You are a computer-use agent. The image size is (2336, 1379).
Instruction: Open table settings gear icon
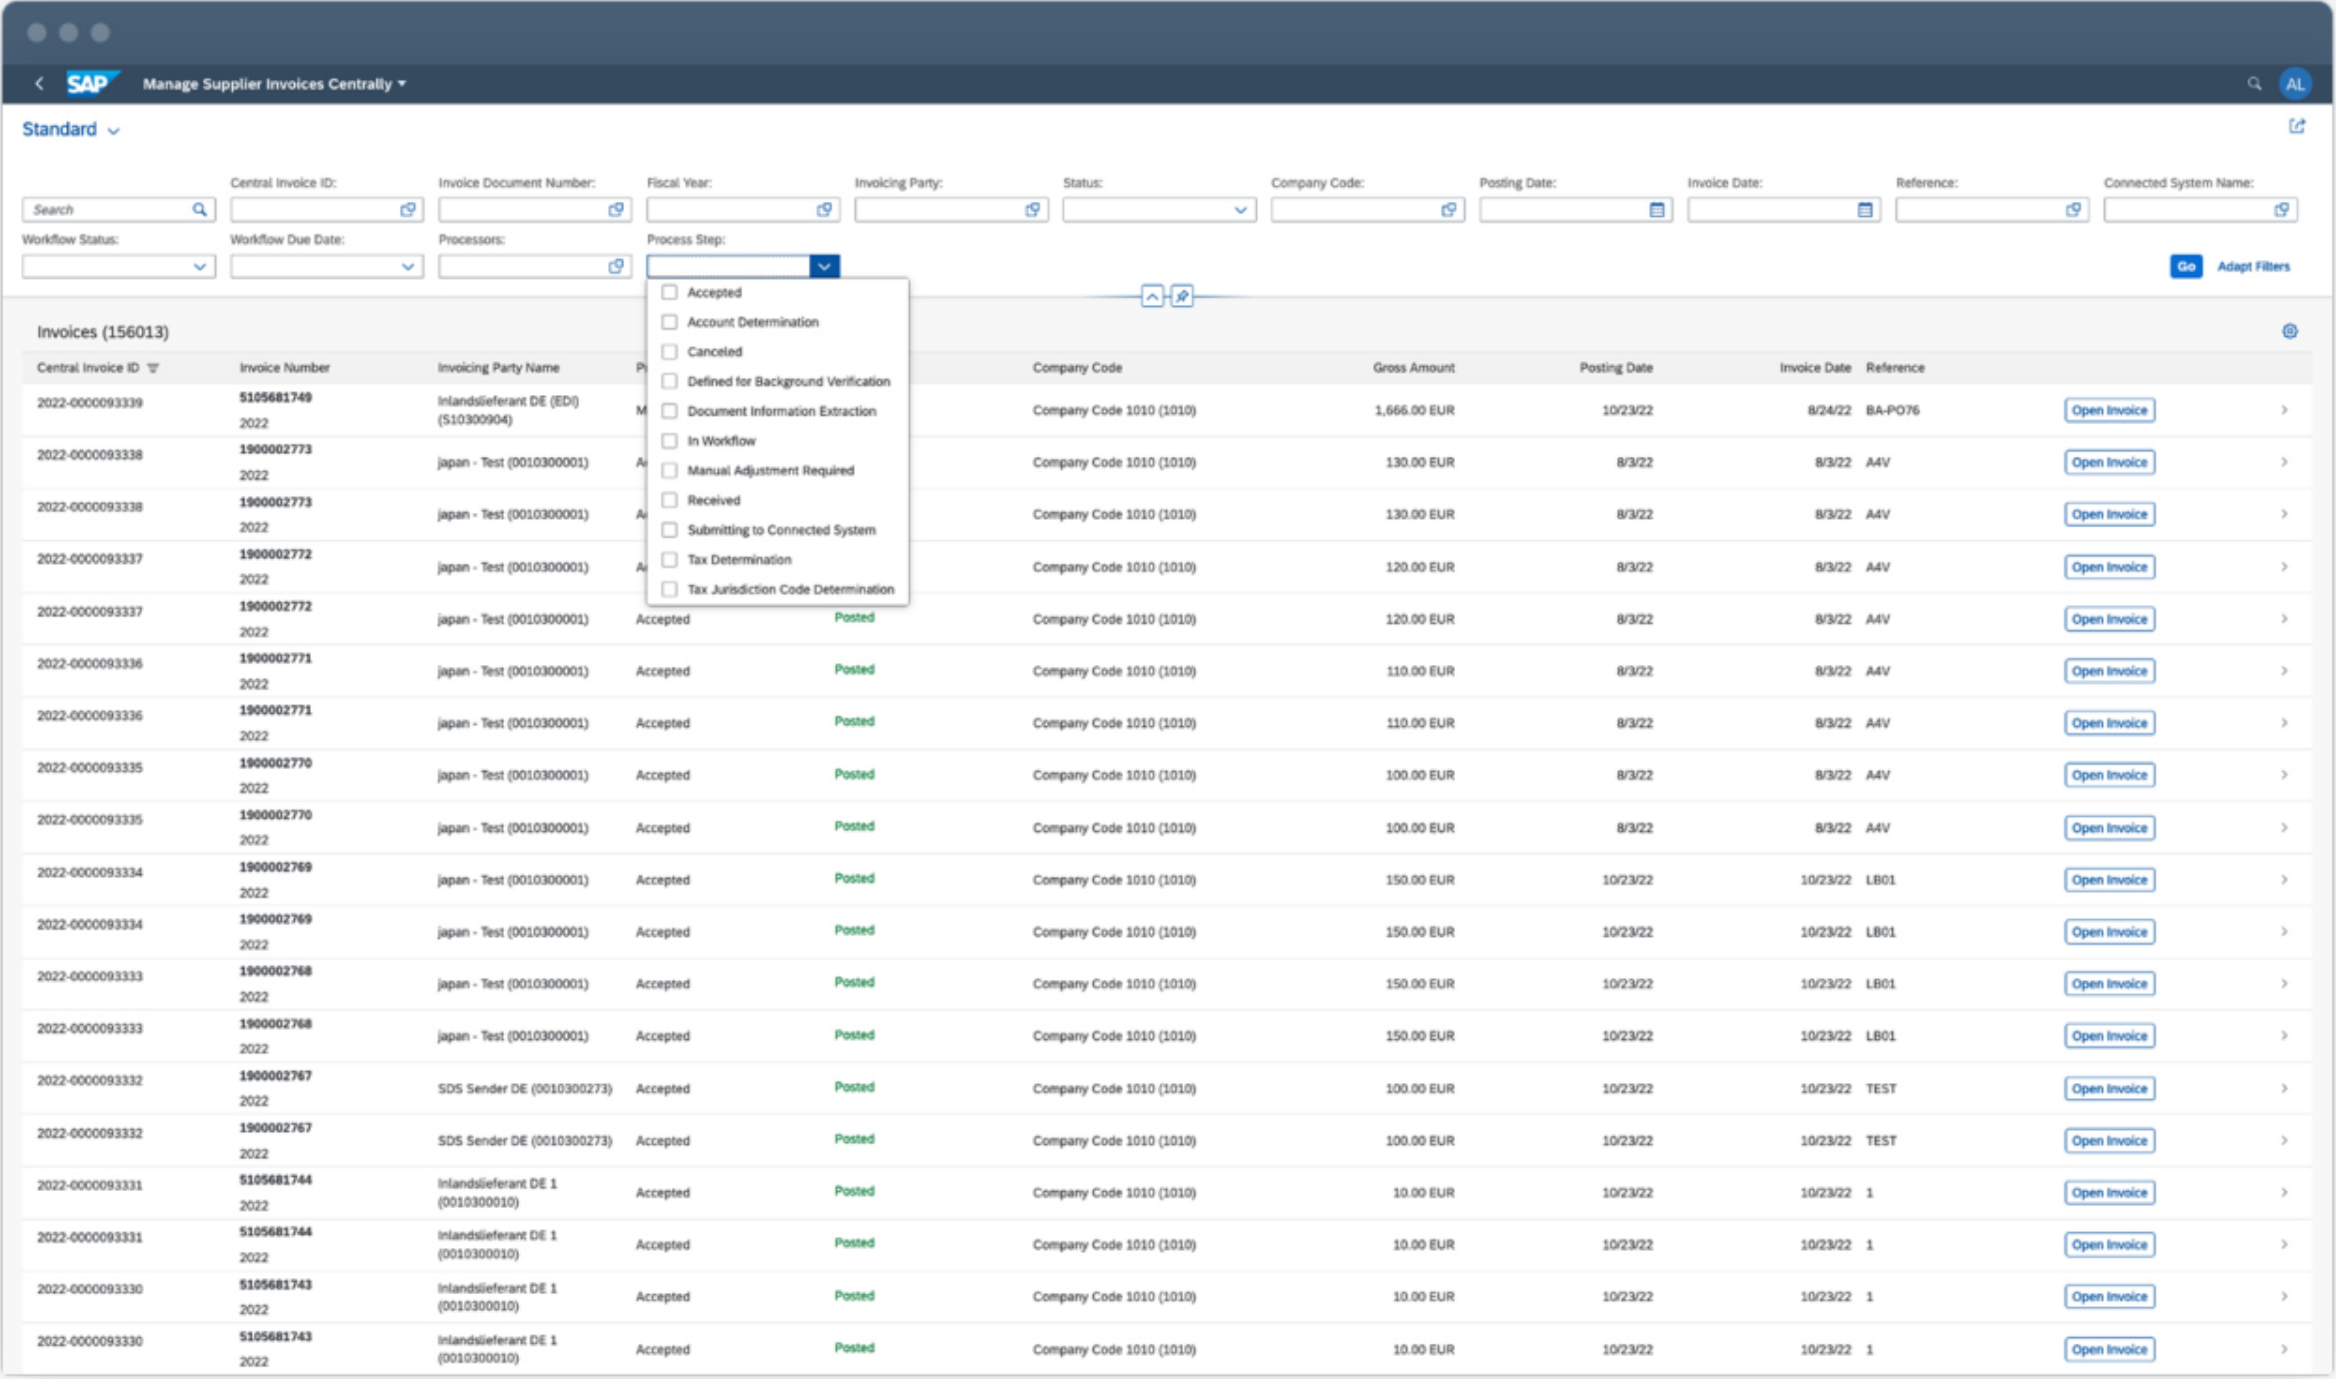2290,331
